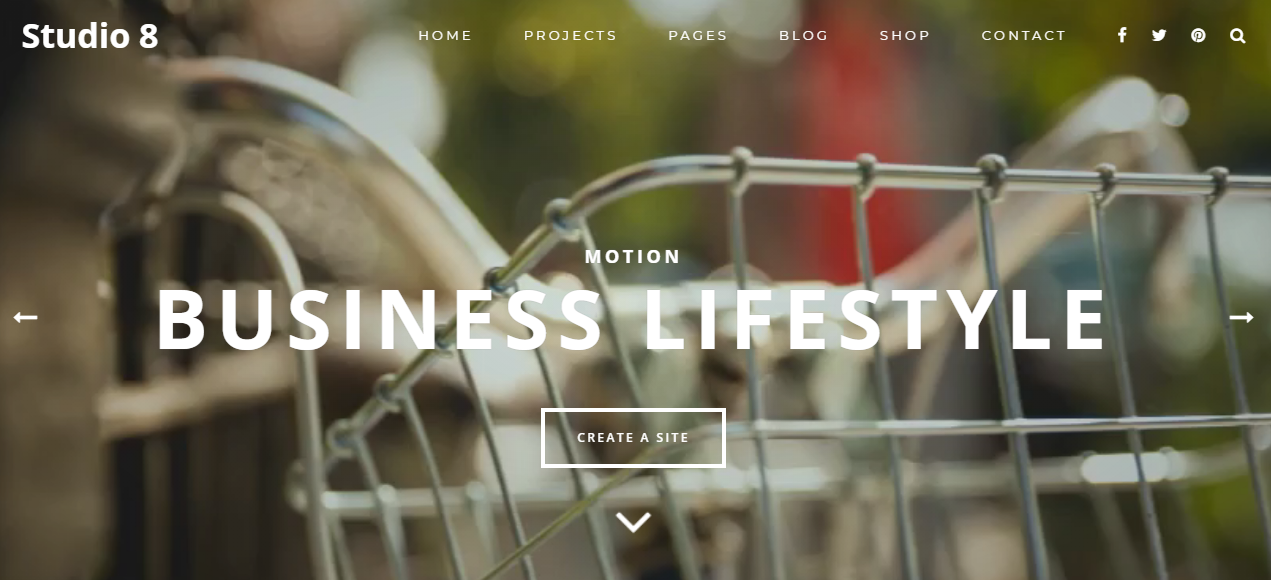Viewport: 1271px width, 580px height.
Task: Click the down chevron below the button
Action: (633, 521)
